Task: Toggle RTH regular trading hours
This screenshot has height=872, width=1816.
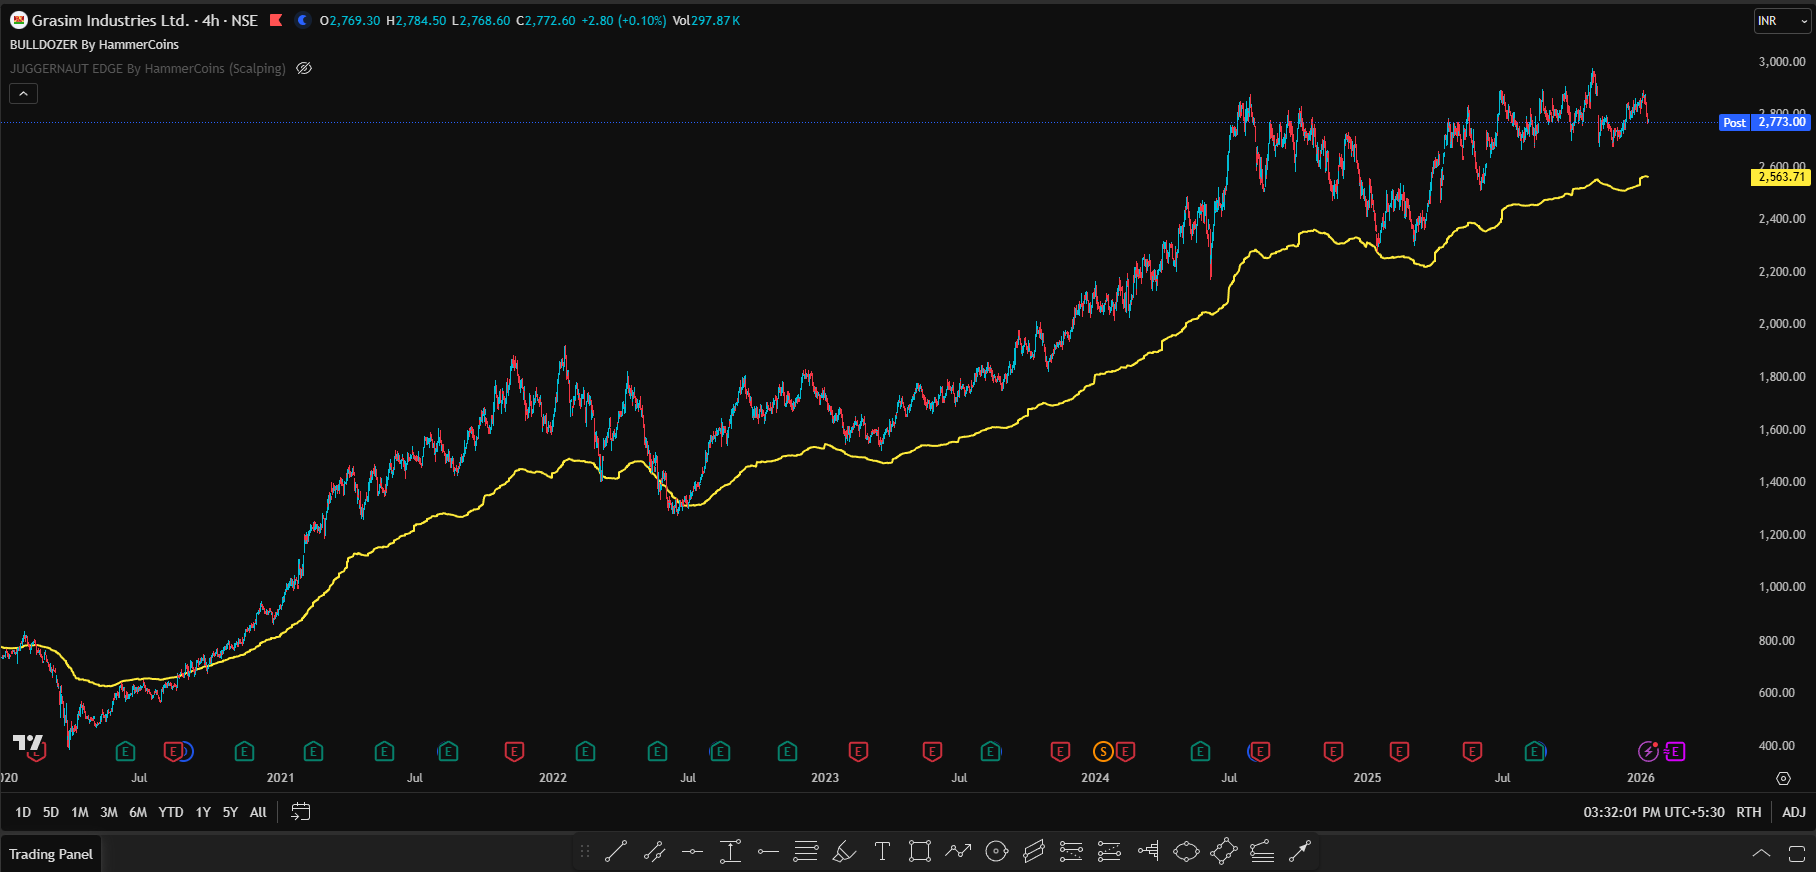Action: coord(1749,812)
